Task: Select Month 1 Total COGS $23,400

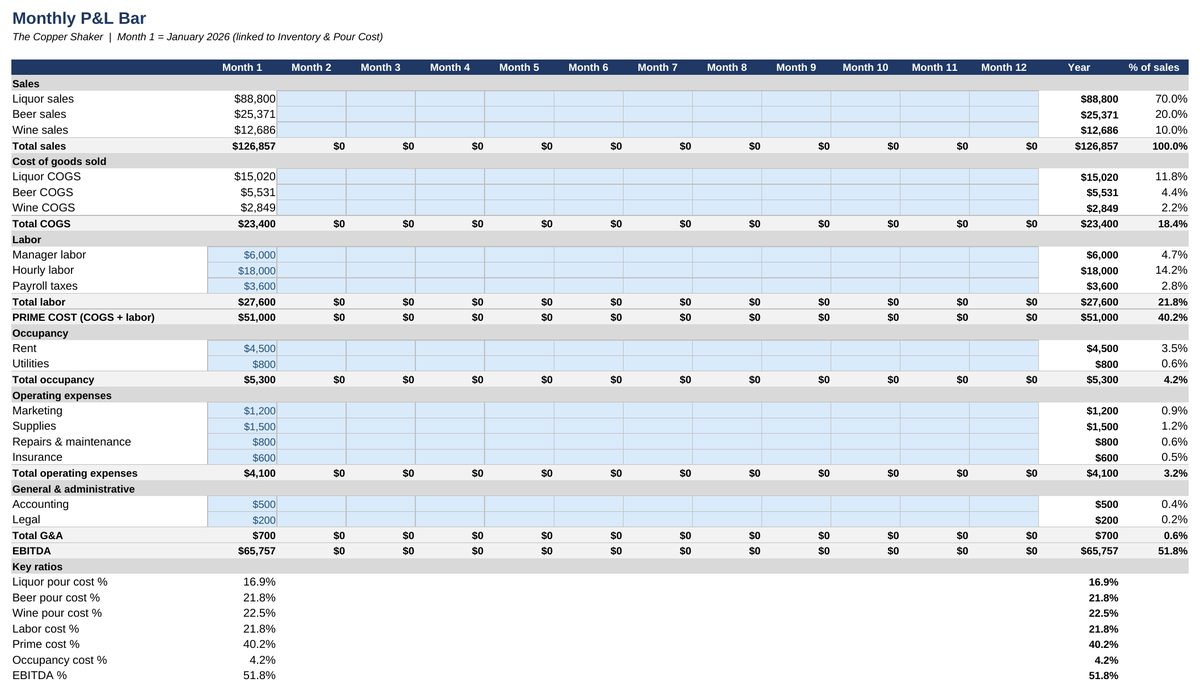Action: pos(242,224)
